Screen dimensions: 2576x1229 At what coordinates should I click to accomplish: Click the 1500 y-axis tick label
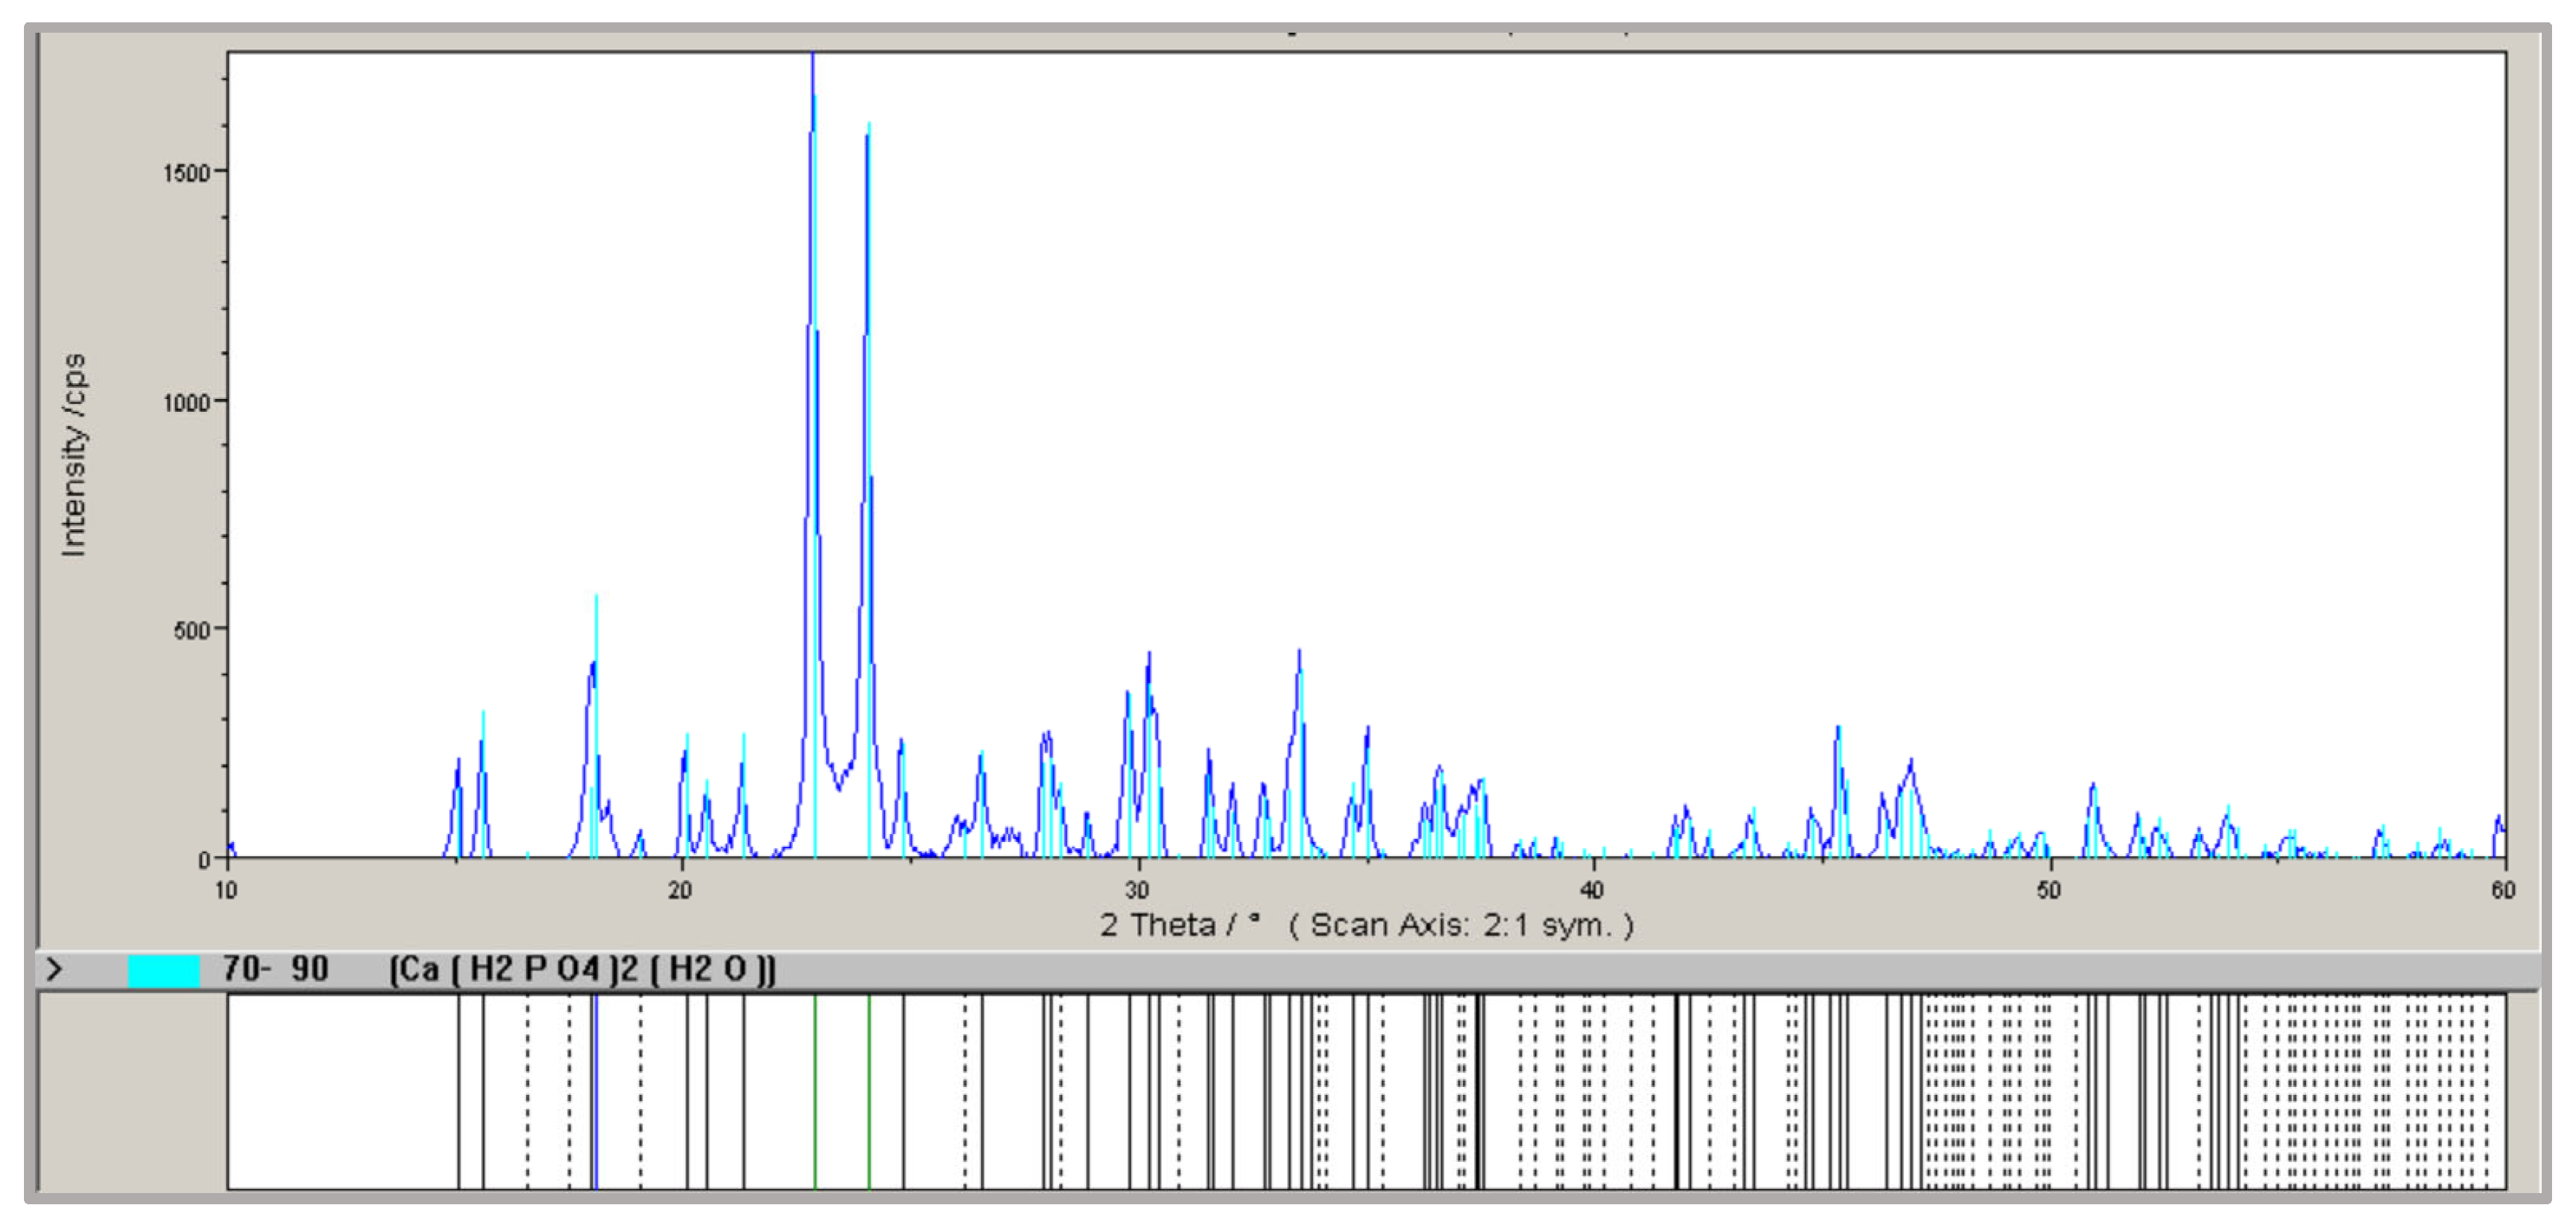[x=186, y=173]
